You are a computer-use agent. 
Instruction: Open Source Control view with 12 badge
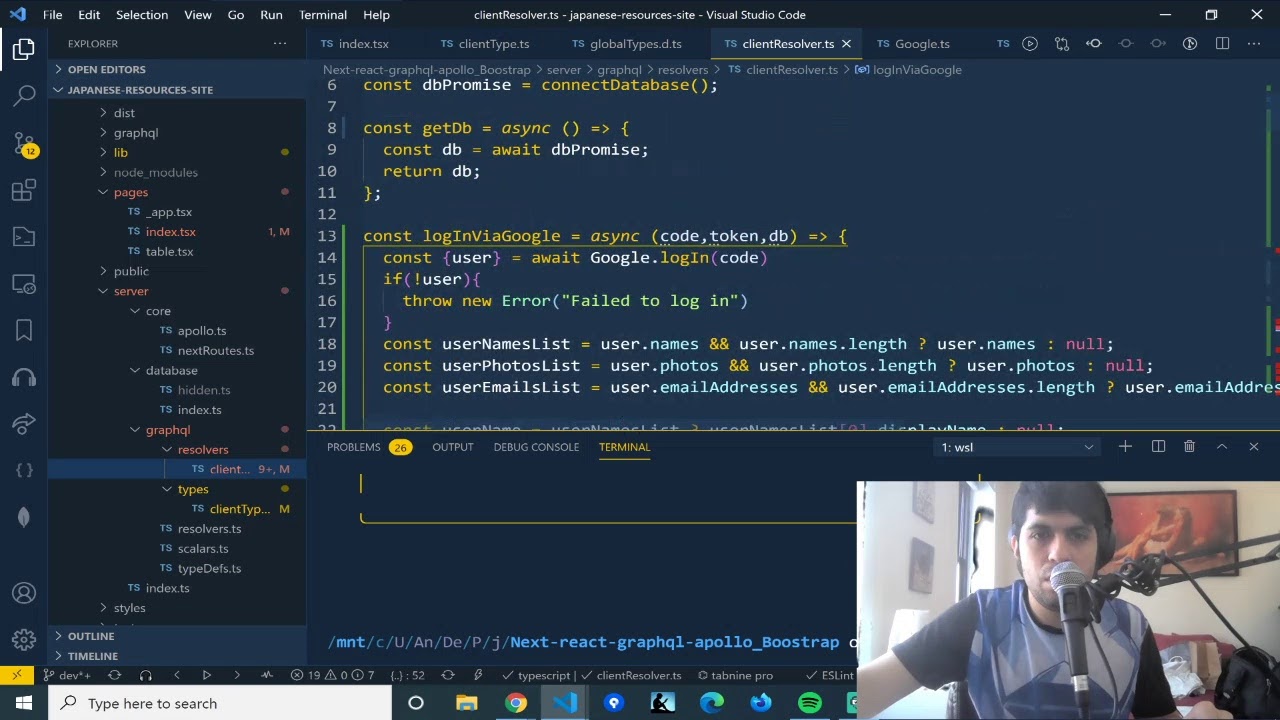point(24,143)
